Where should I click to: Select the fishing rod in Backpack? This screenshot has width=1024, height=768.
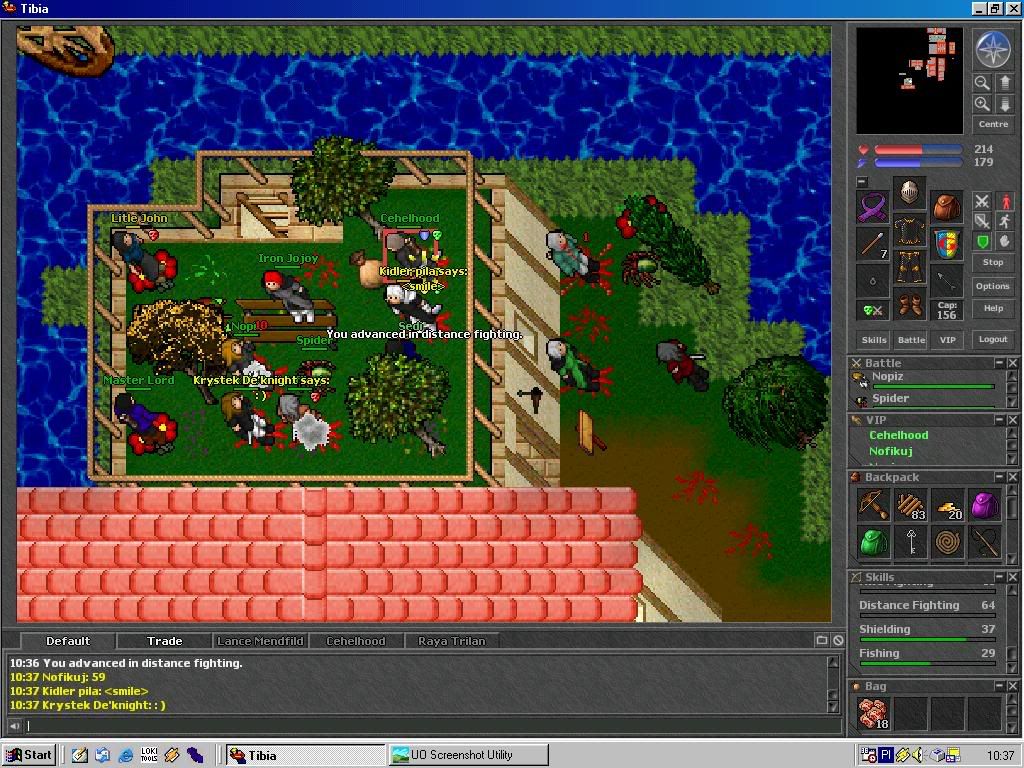(x=985, y=542)
